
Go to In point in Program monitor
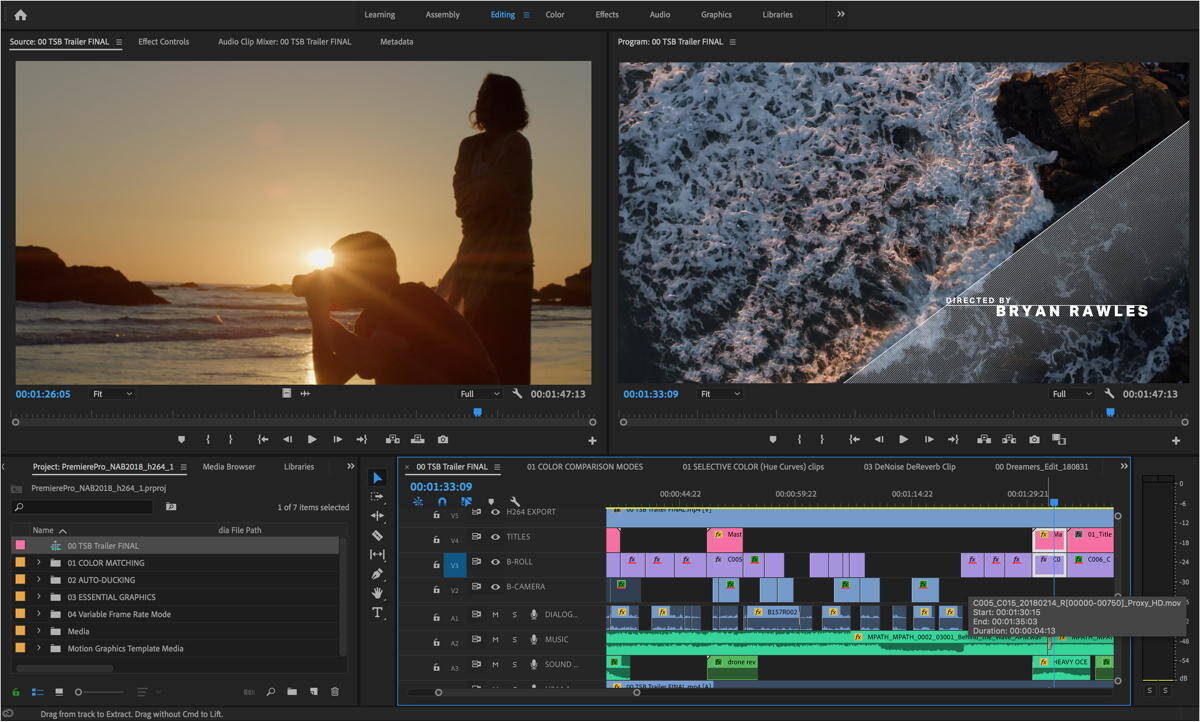click(854, 439)
